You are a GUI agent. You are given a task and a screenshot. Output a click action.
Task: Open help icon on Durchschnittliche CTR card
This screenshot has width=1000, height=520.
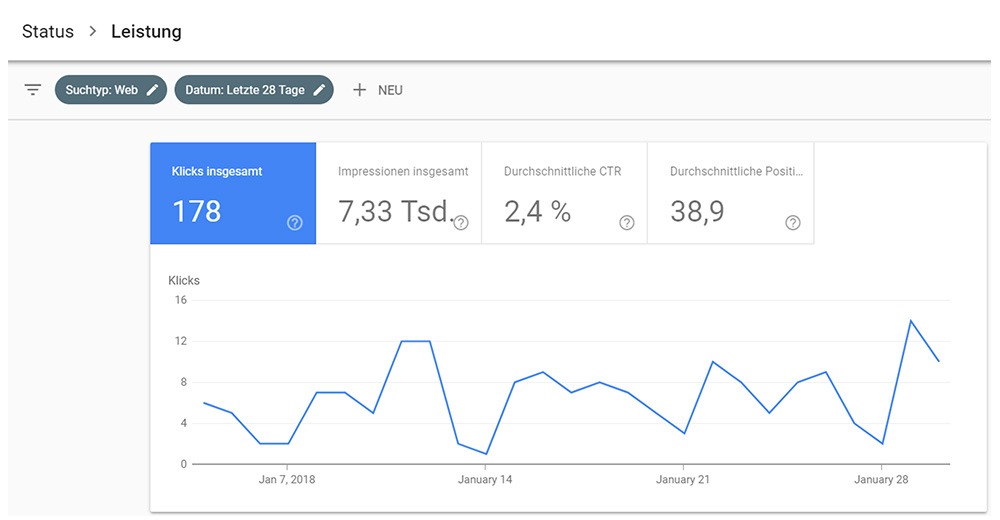[627, 223]
